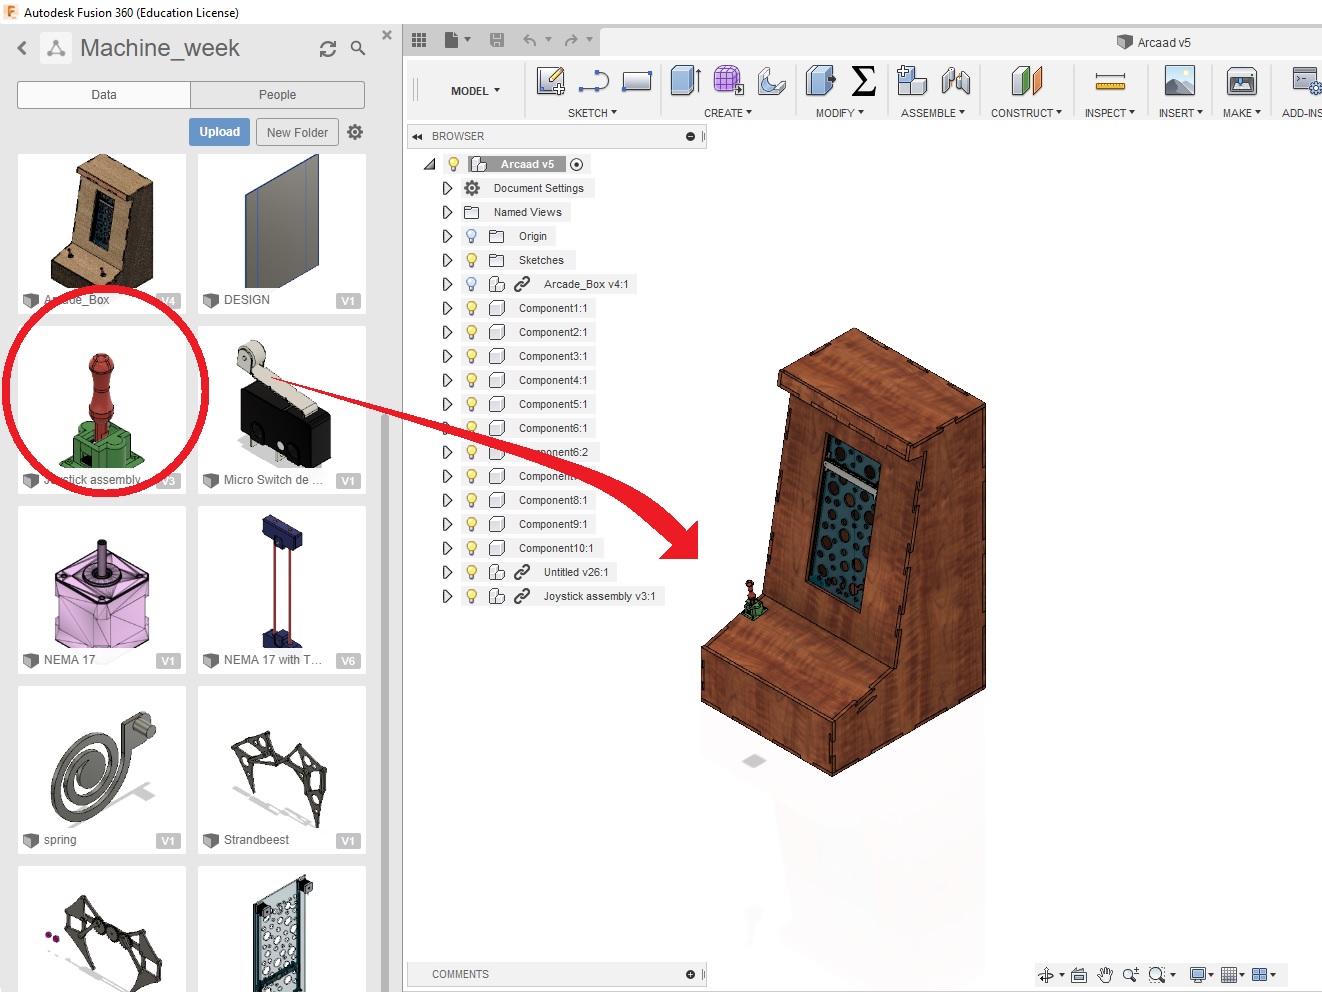Open the INSPECT menu
This screenshot has height=992, width=1322.
tap(1110, 113)
